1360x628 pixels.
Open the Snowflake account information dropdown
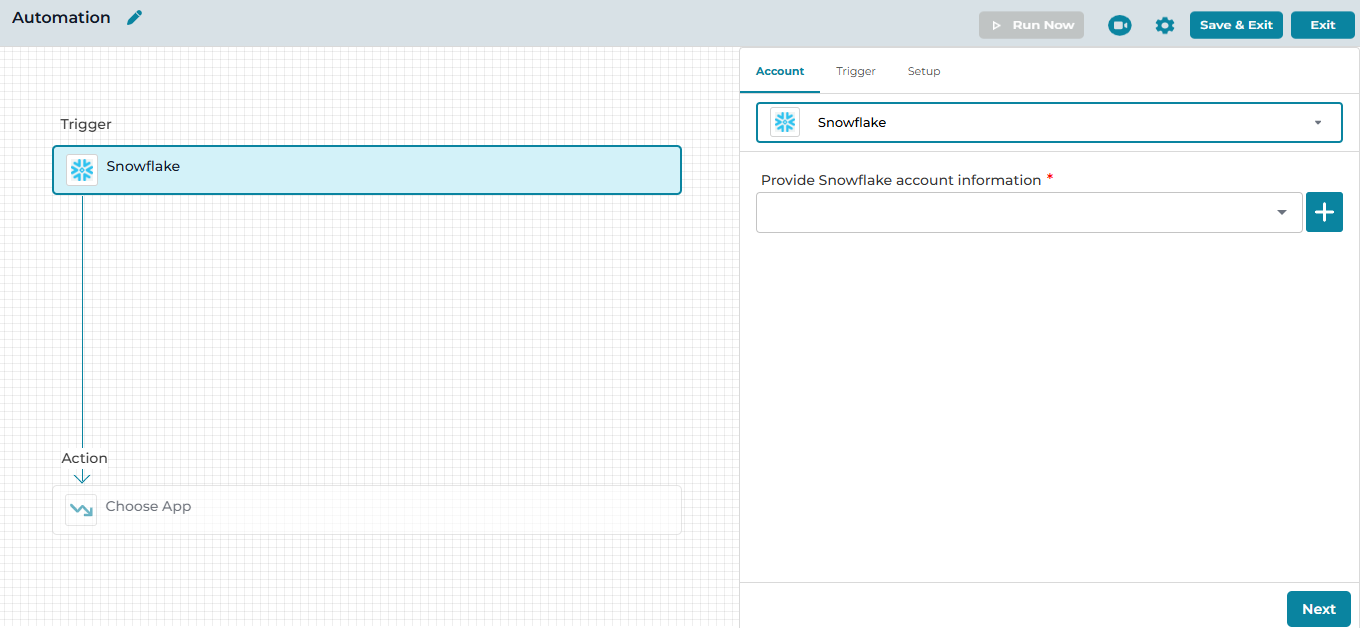tap(1029, 212)
